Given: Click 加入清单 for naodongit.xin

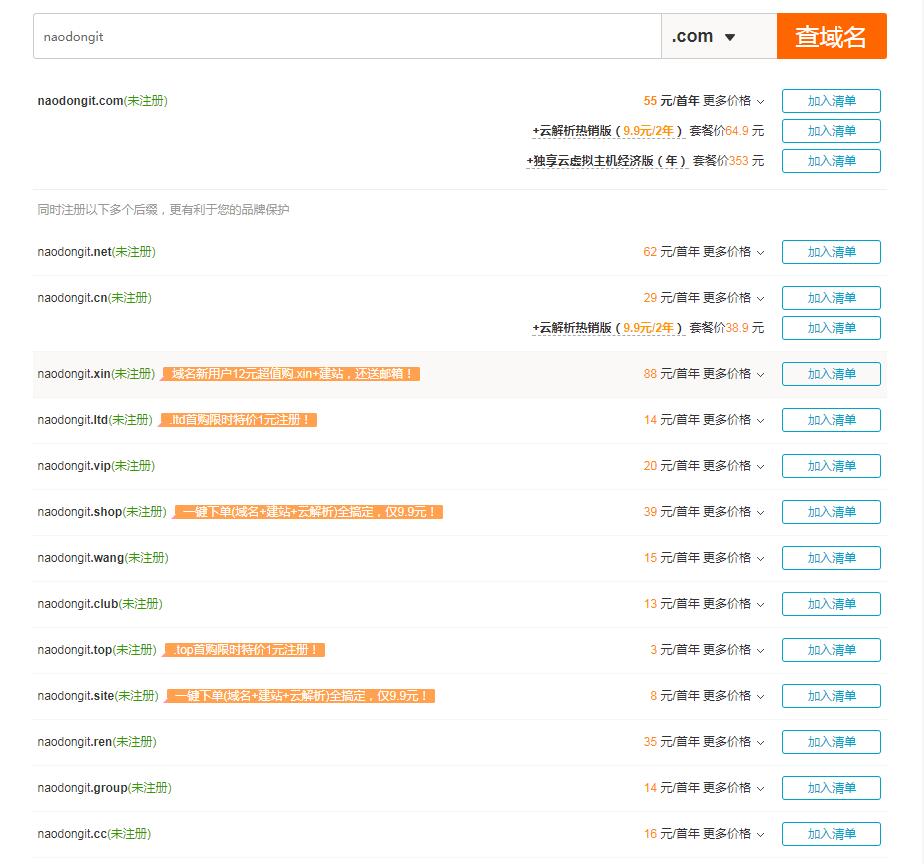Looking at the screenshot, I should 831,373.
